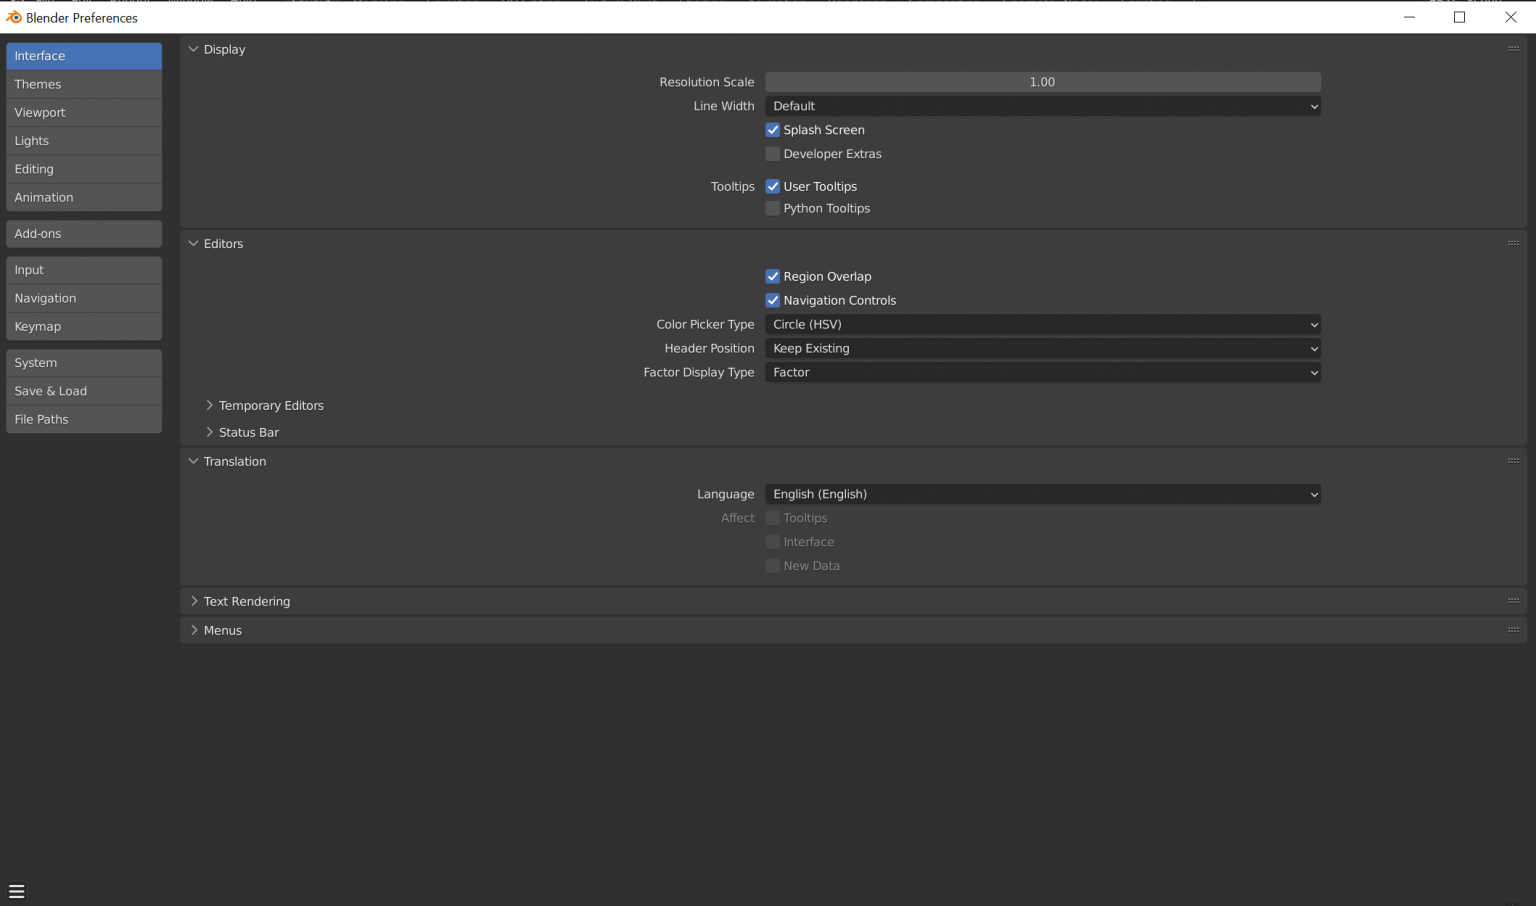Open the Color Picker Type dropdown
Screen dimensions: 1536x906
pyautogui.click(x=1042, y=324)
